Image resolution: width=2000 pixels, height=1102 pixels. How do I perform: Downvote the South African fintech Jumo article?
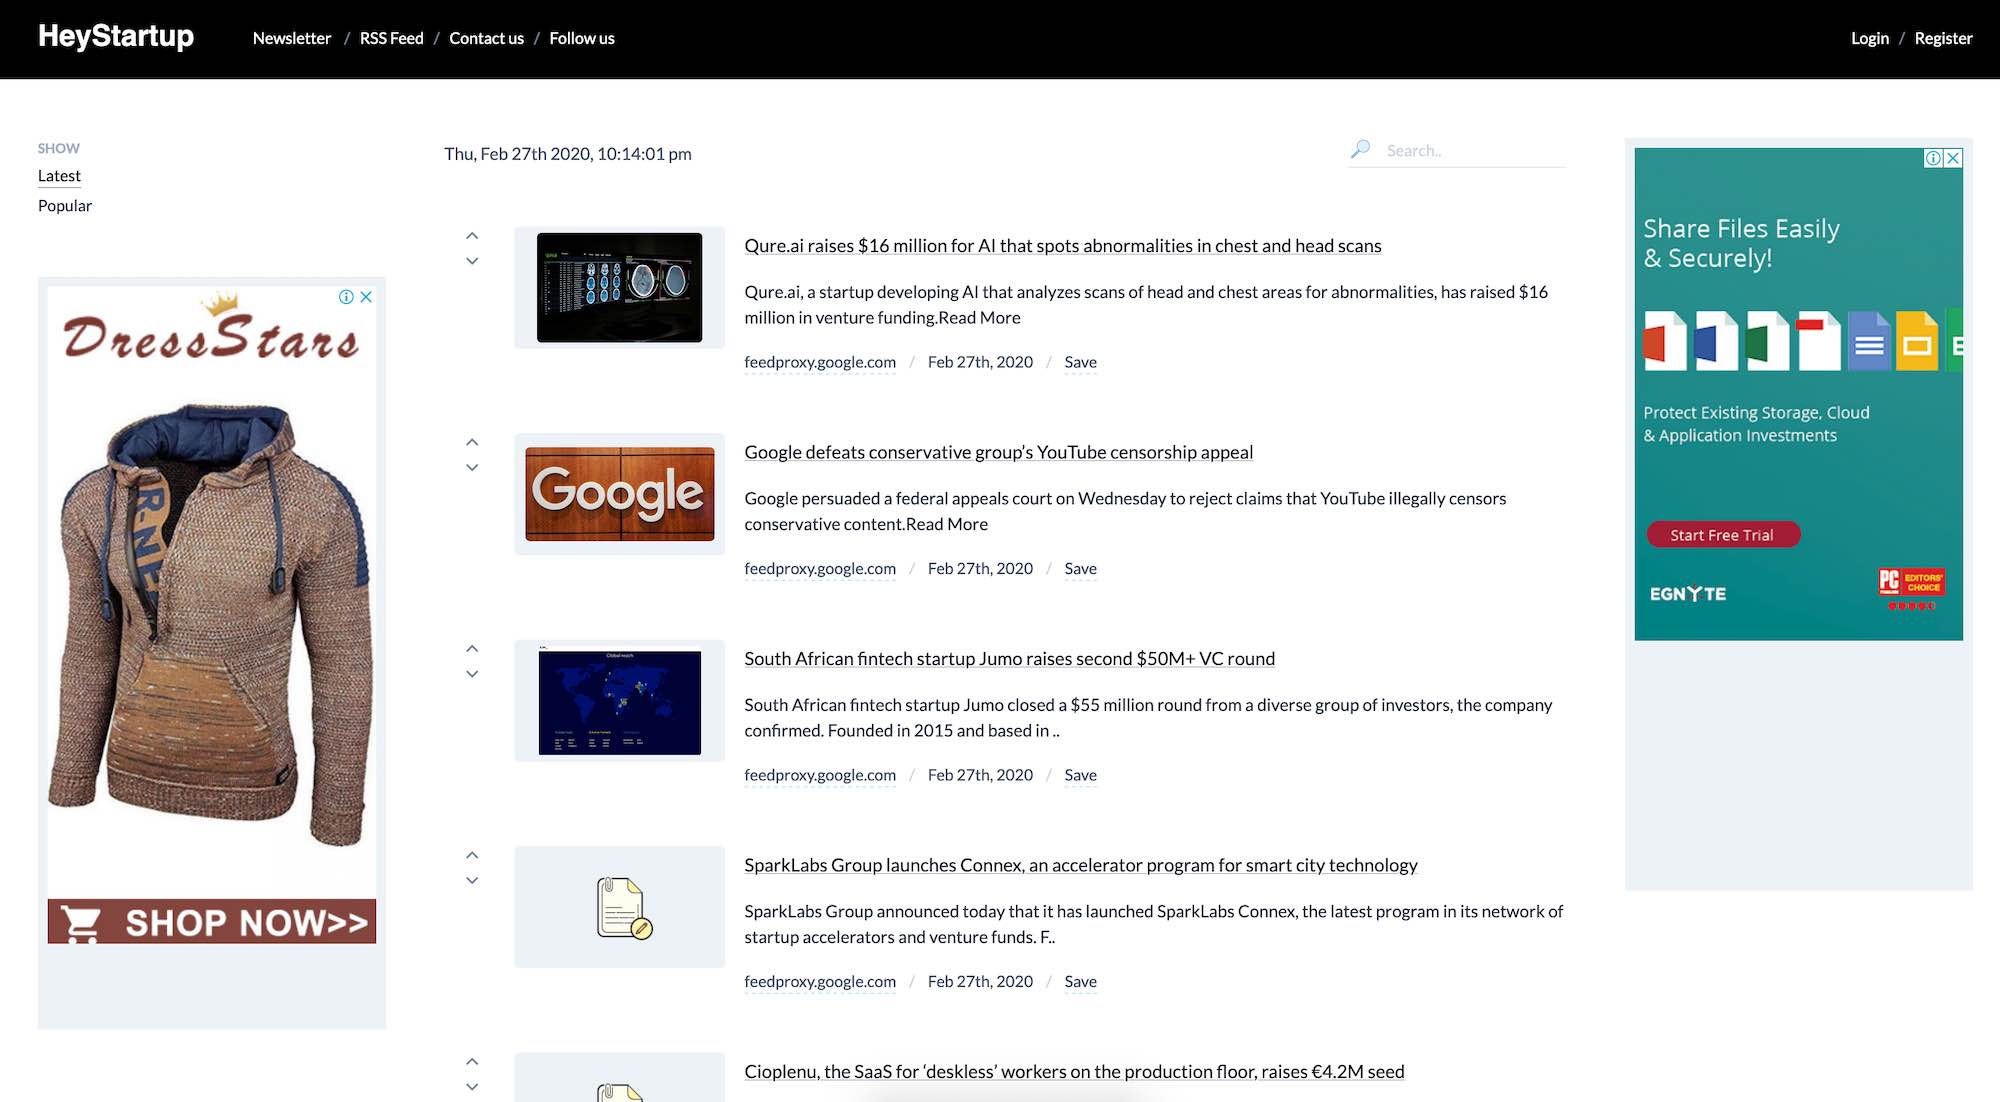[472, 674]
